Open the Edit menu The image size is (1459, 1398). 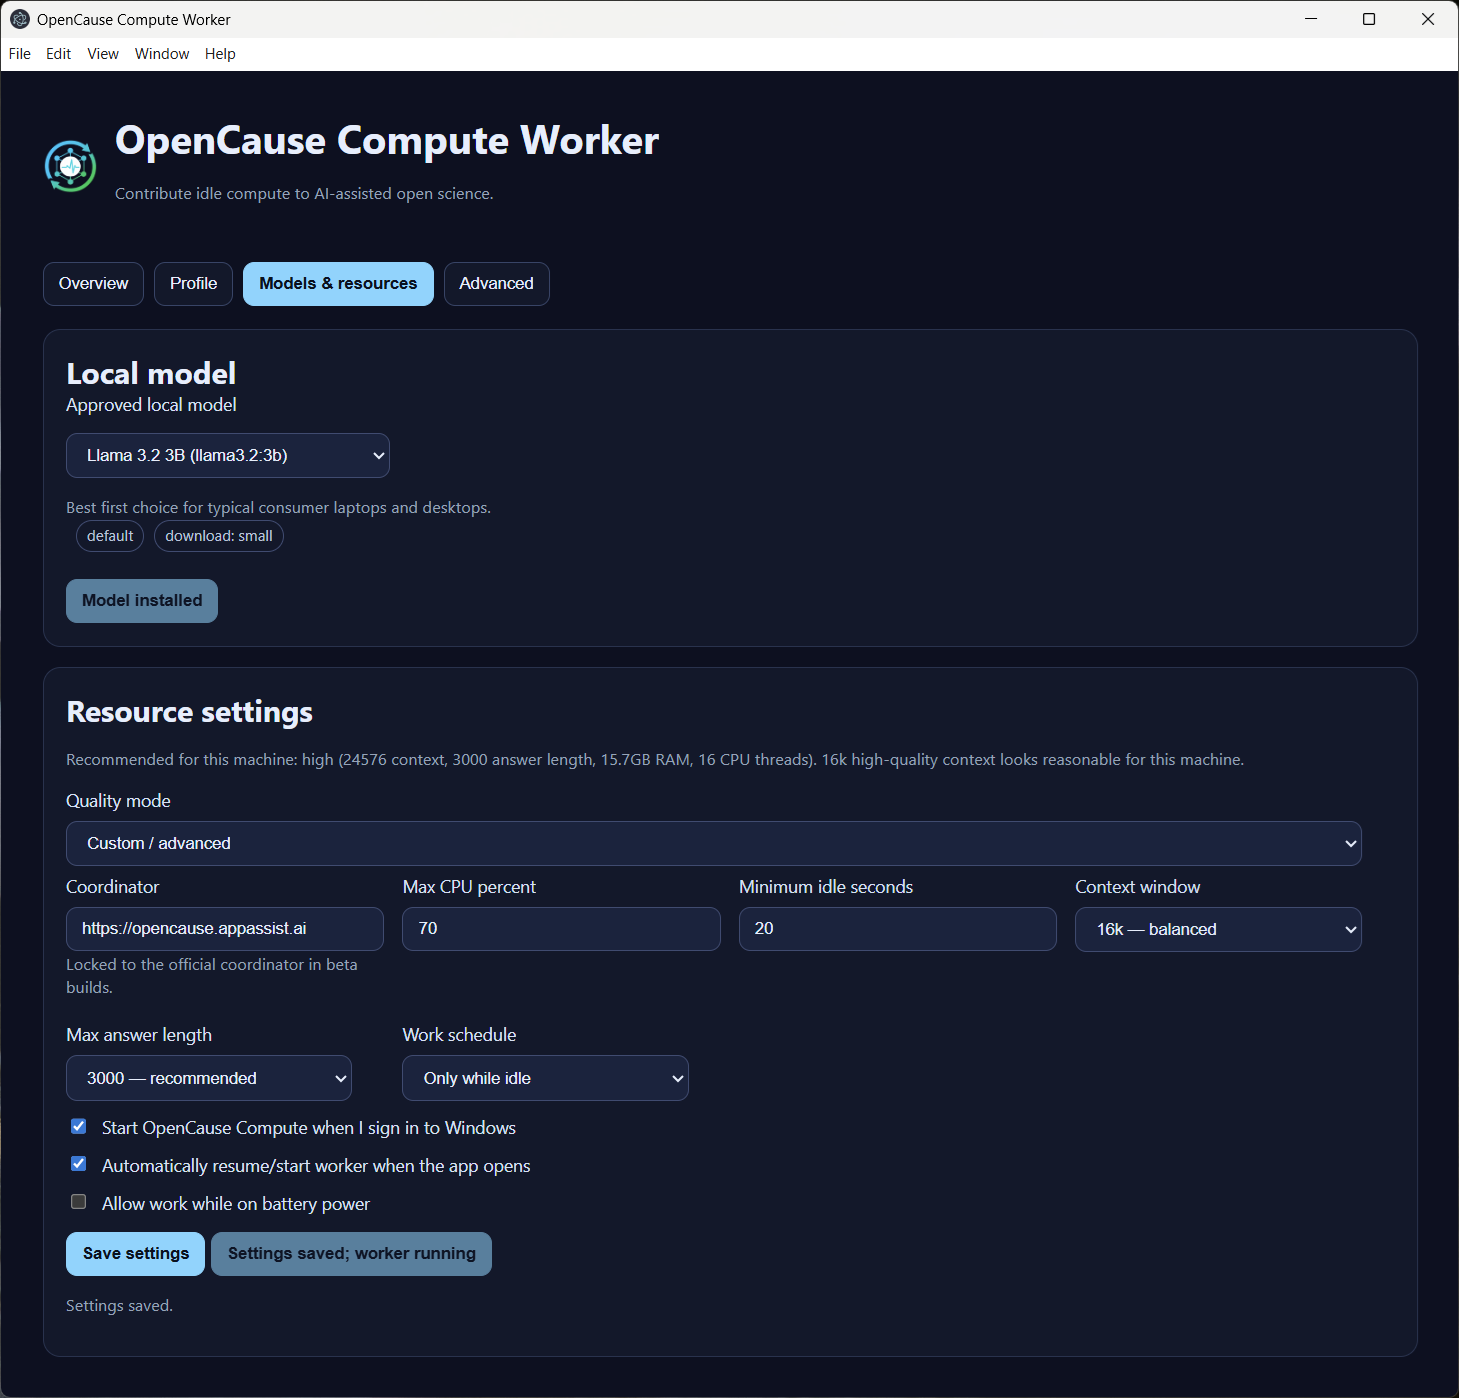coord(58,54)
